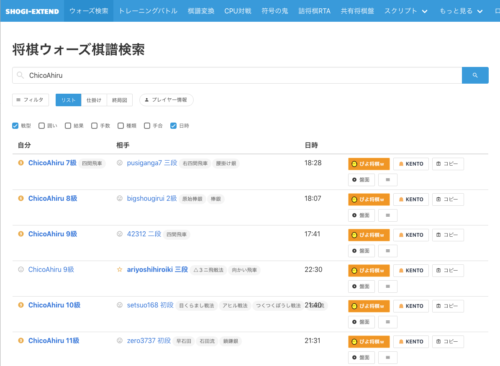Focus the search field containing ChicoAhiru
This screenshot has width=500, height=366.
237,75
